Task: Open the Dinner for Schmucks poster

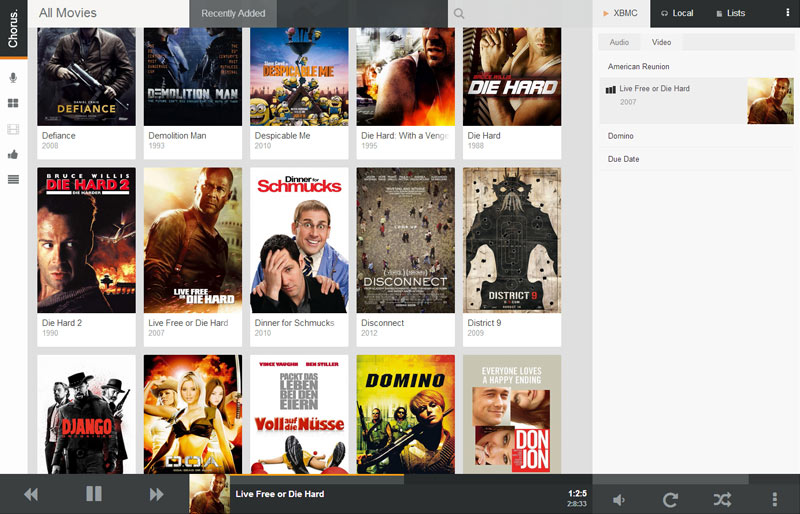Action: pyautogui.click(x=299, y=240)
